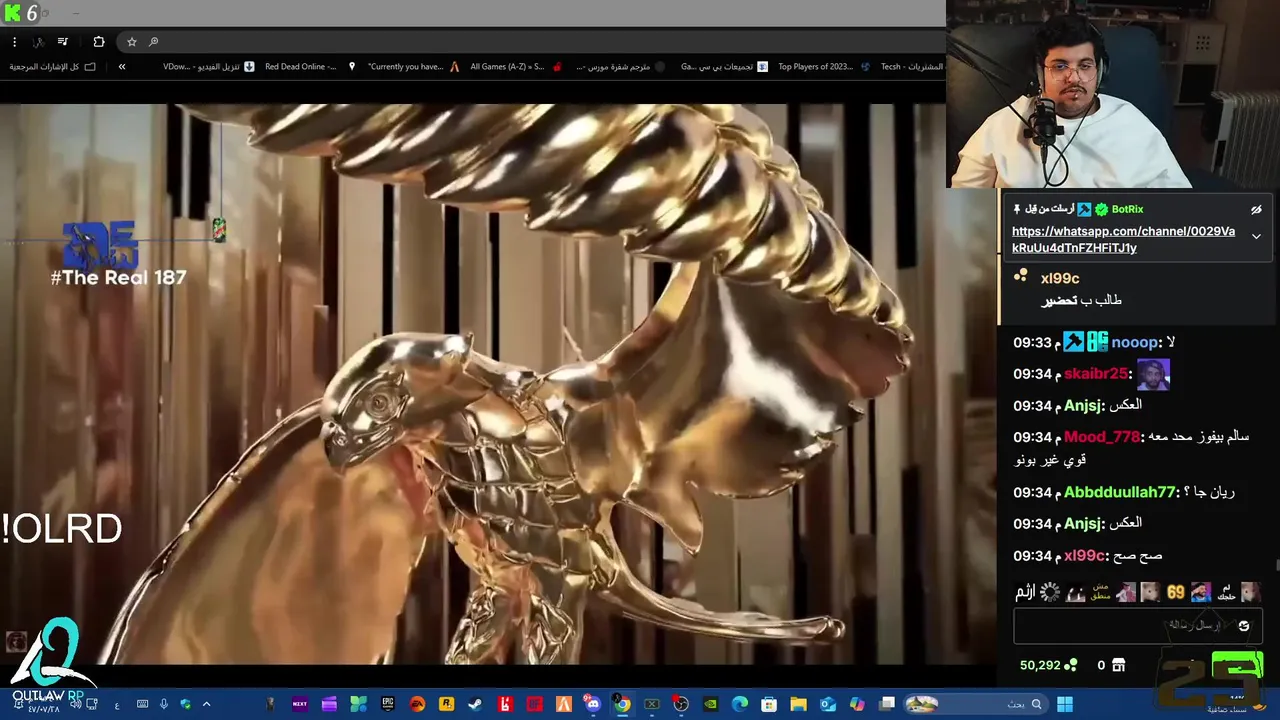
Task: Open Microsoft Edge from taskbar
Action: click(740, 704)
